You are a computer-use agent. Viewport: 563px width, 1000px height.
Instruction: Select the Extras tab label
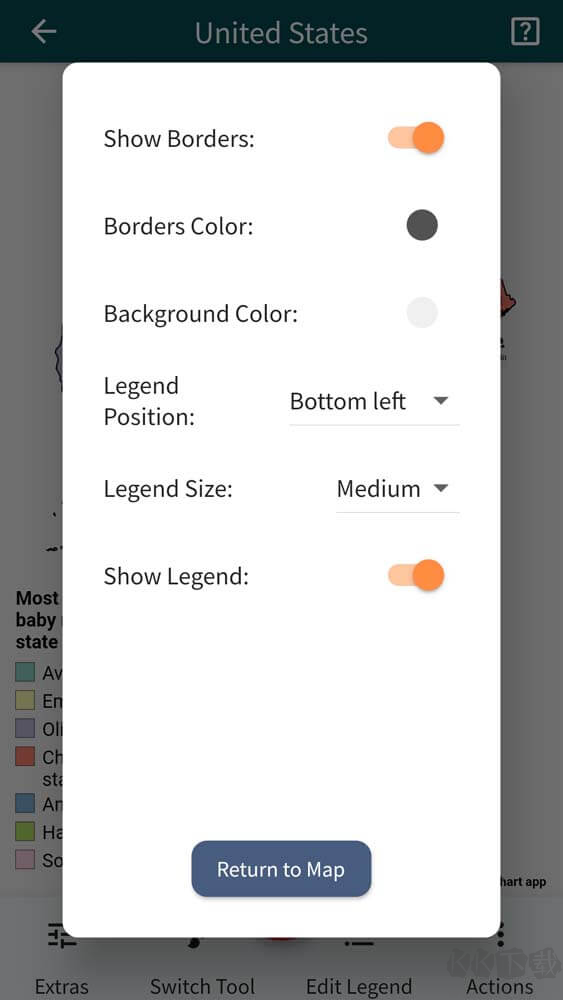(x=62, y=986)
